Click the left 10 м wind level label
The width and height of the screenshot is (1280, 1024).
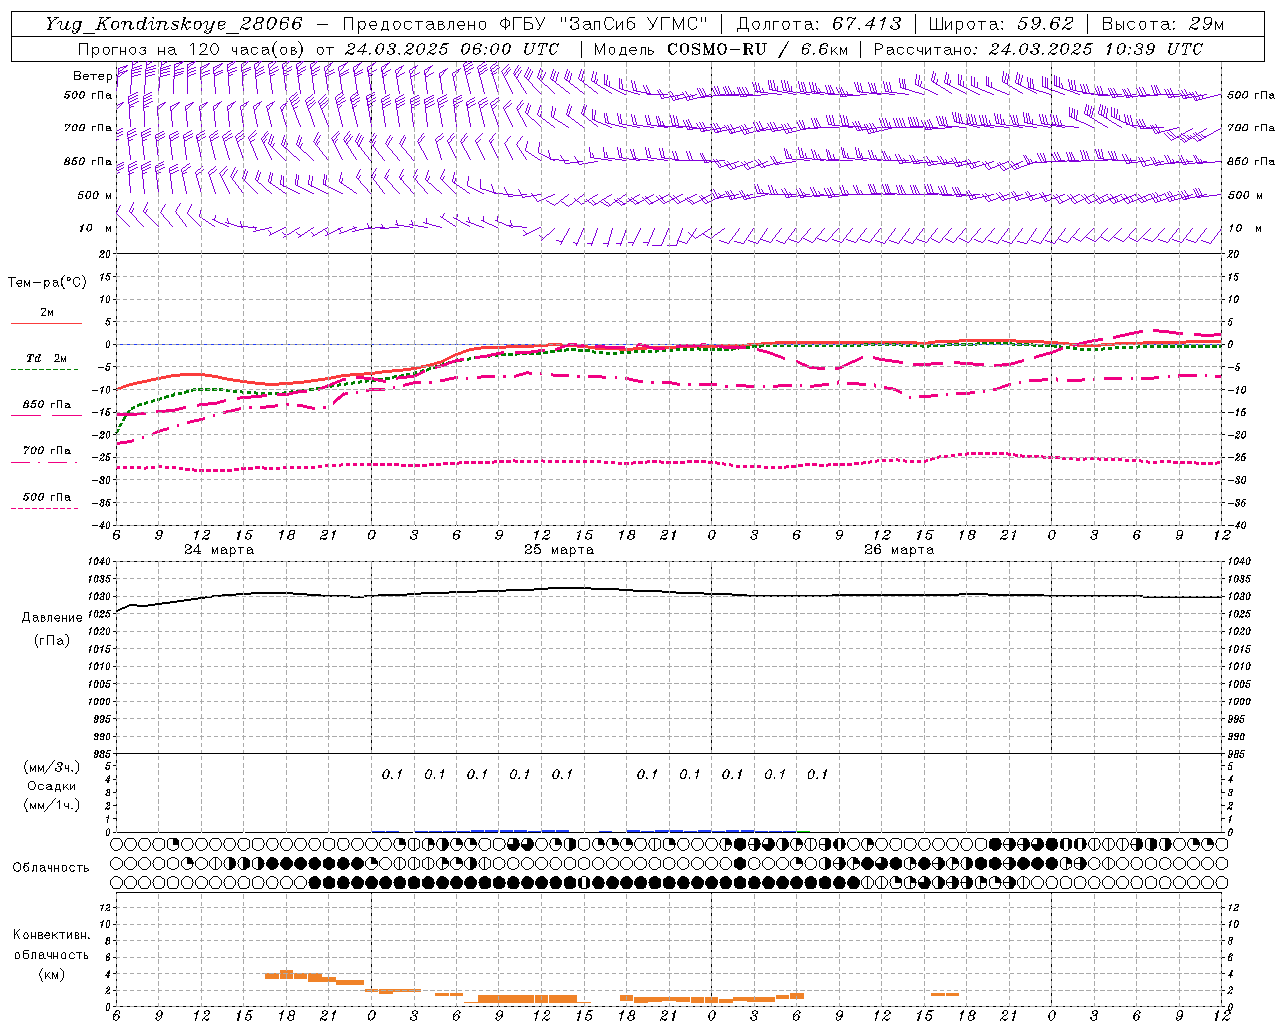pyautogui.click(x=95, y=228)
